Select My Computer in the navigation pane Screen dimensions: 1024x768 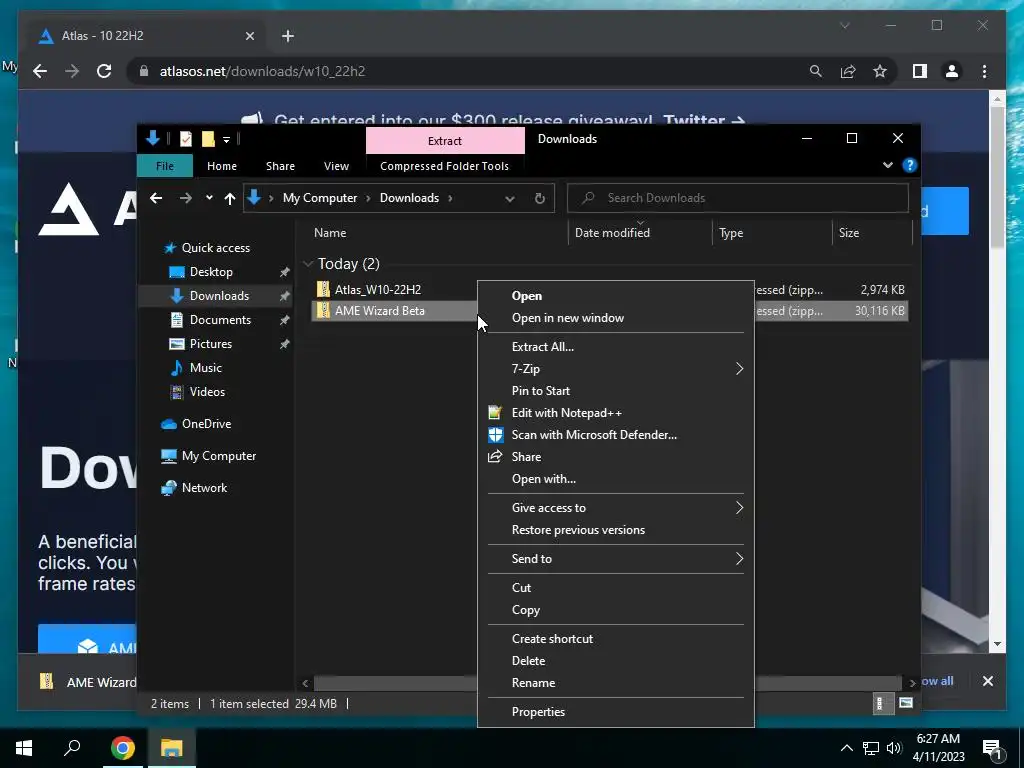pos(219,456)
